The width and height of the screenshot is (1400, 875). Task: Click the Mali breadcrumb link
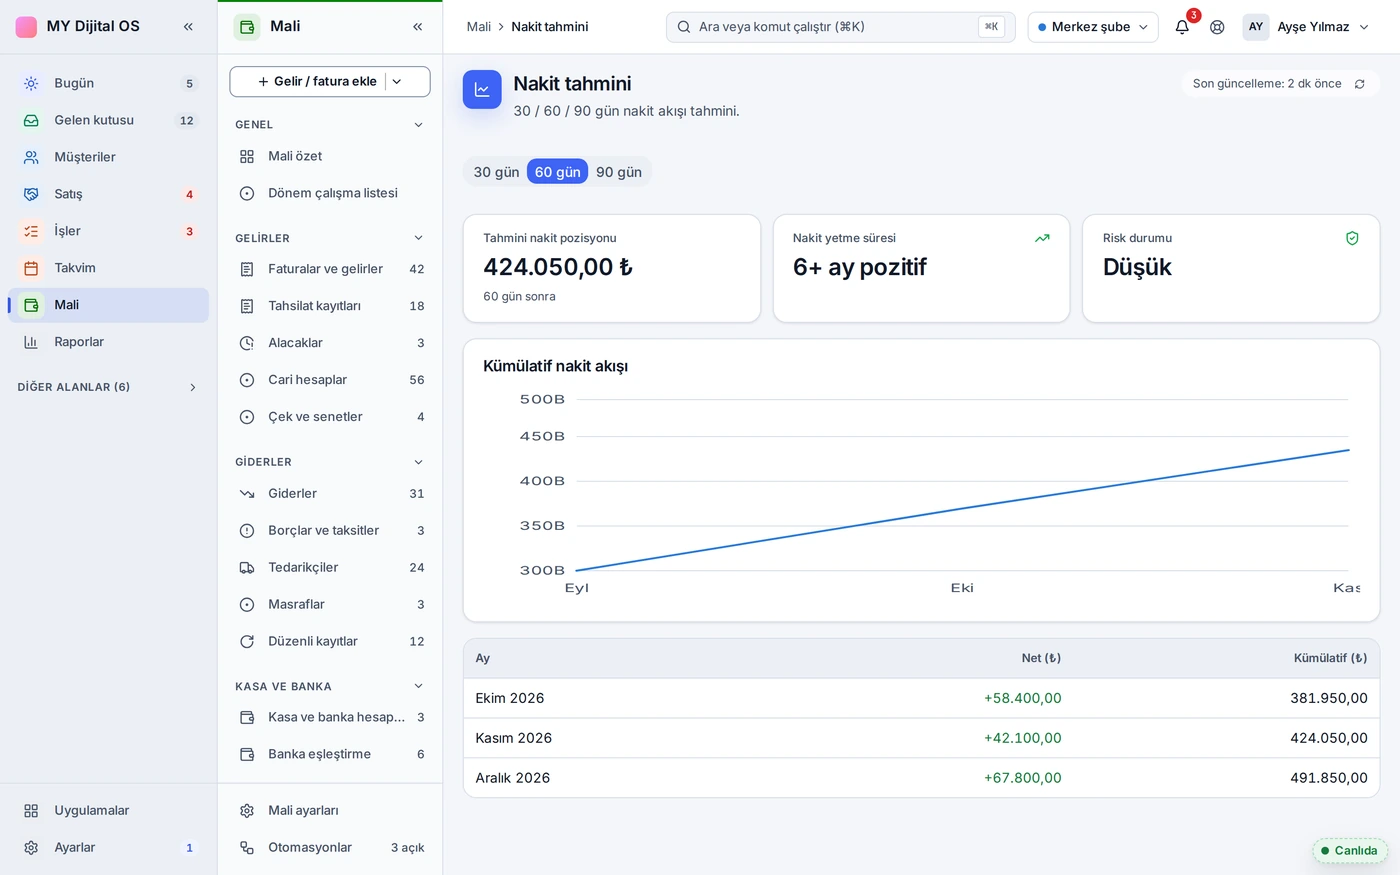pos(479,27)
